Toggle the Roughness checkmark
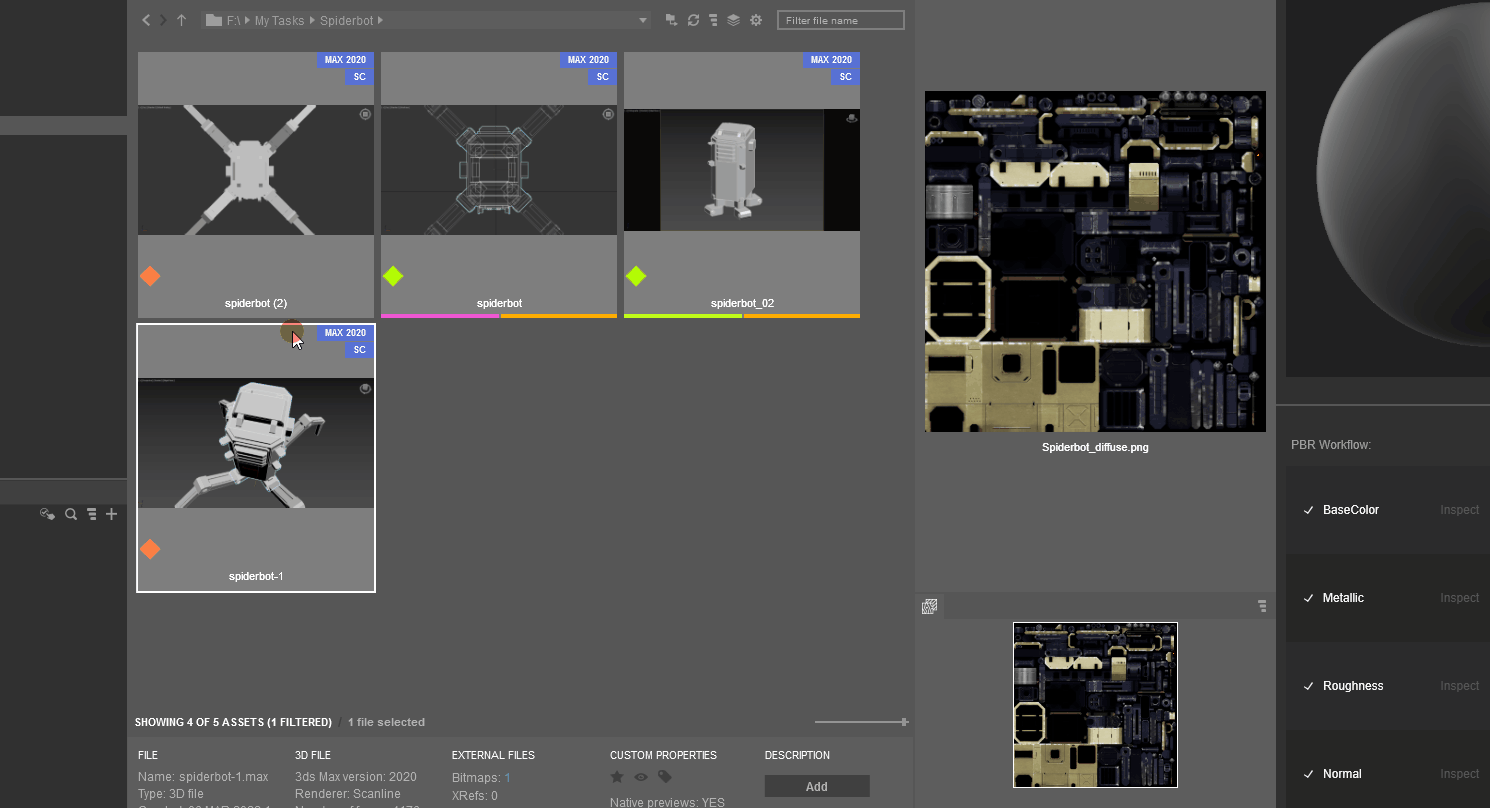Viewport: 1490px width, 808px height. 1308,686
